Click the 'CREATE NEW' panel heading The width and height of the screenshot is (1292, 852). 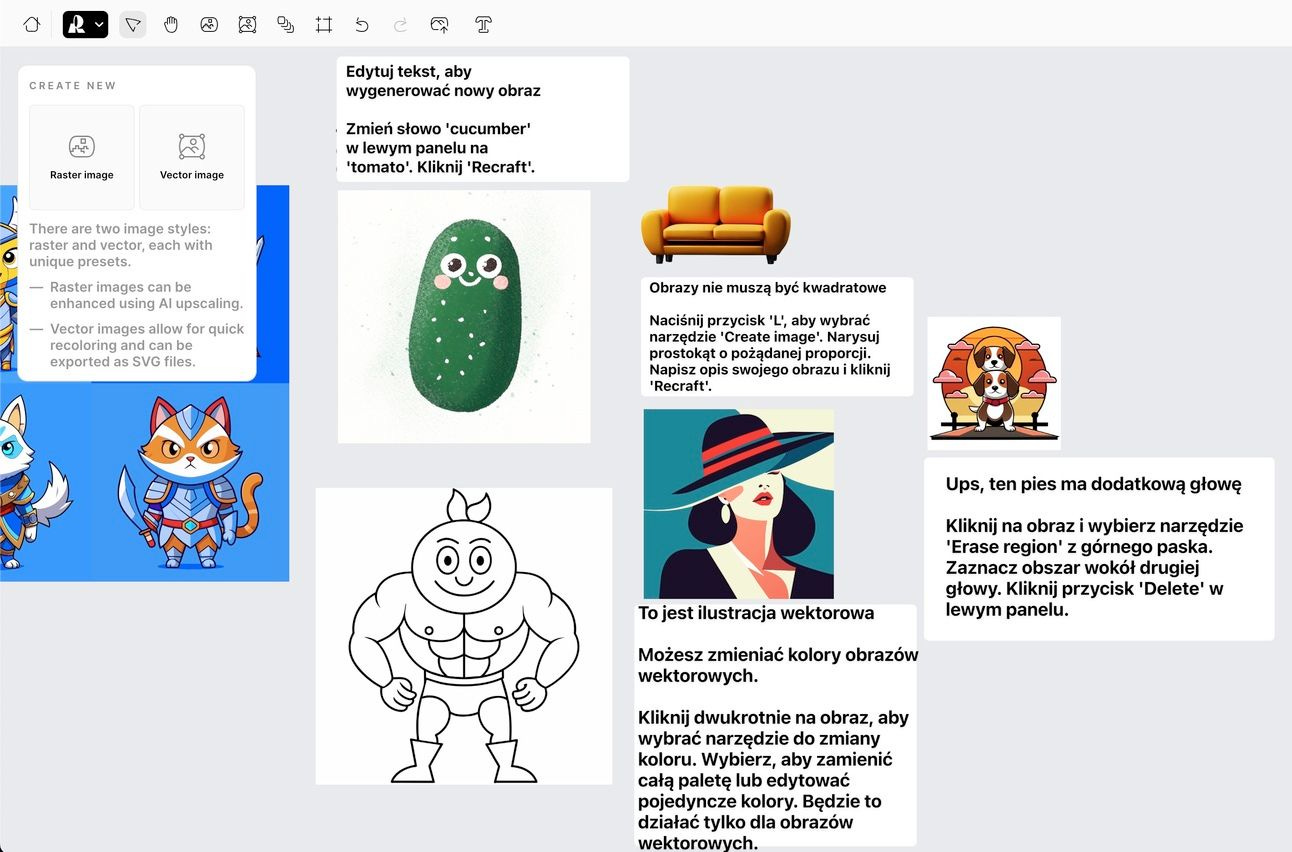click(73, 86)
